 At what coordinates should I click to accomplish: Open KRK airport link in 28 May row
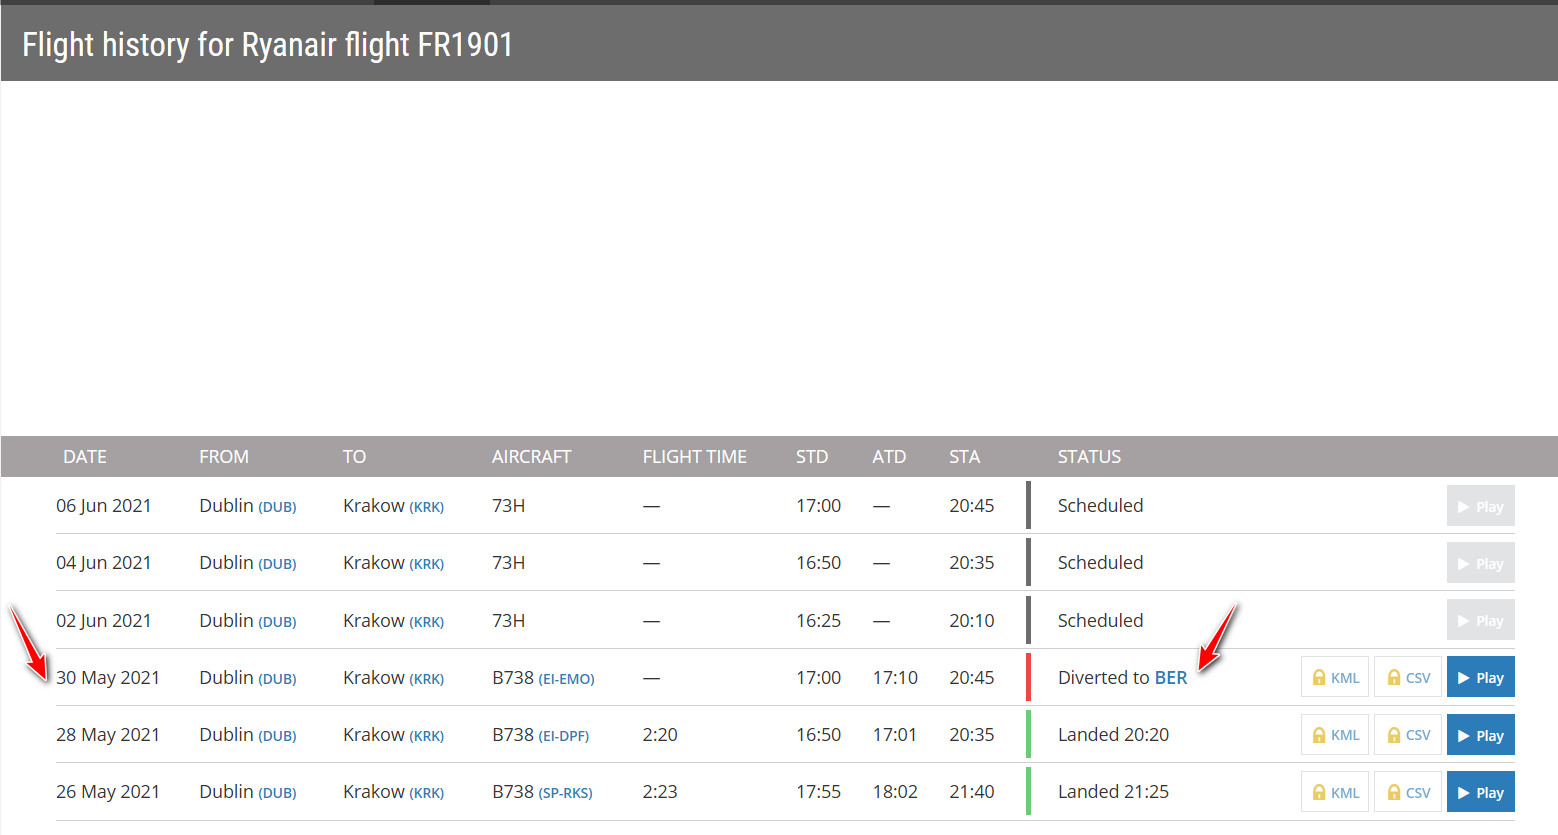point(427,736)
